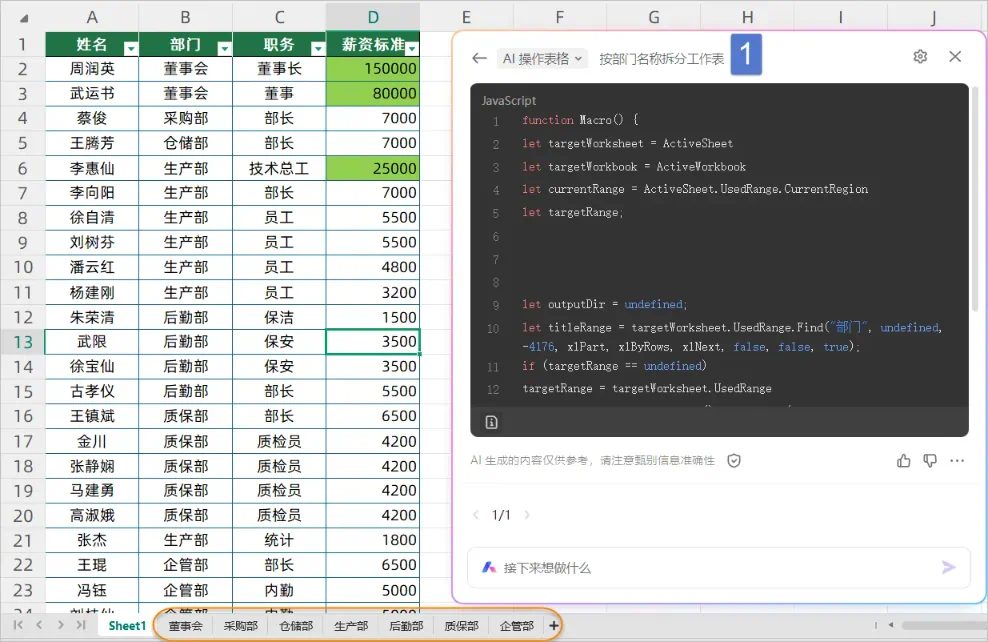The image size is (988, 642).
Task: Click the back arrow in AI panel
Action: click(479, 58)
